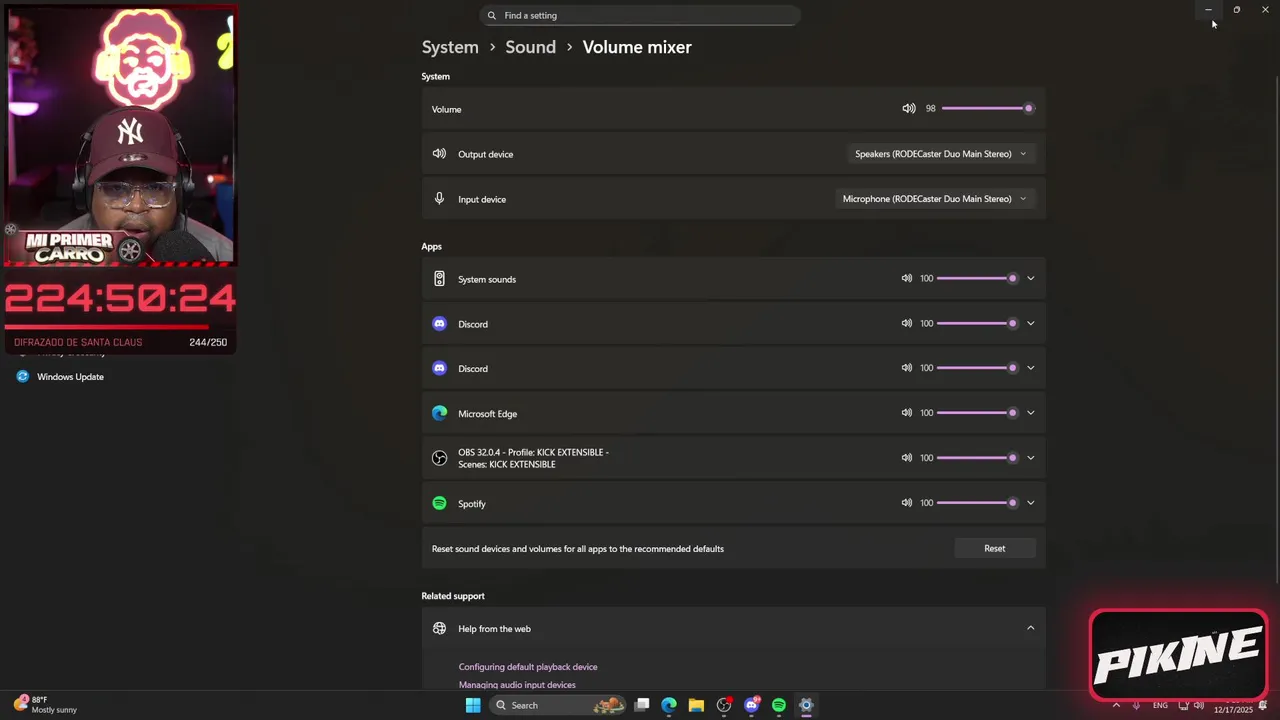Click the Input device microphone icon
The image size is (1280, 720).
(x=439, y=198)
